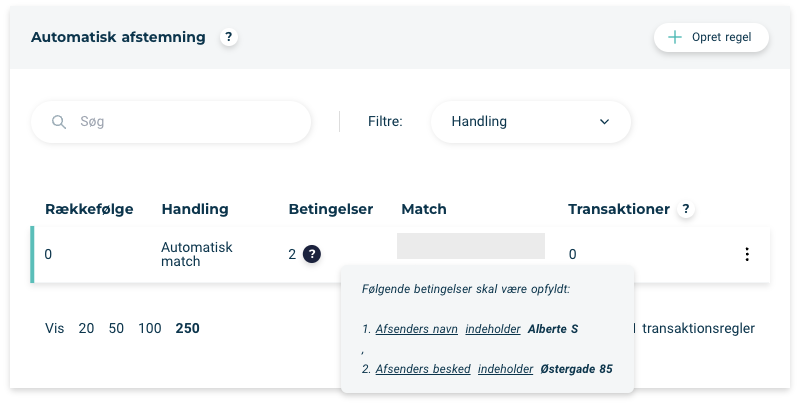Expand the Handling filter chevron

coord(604,122)
